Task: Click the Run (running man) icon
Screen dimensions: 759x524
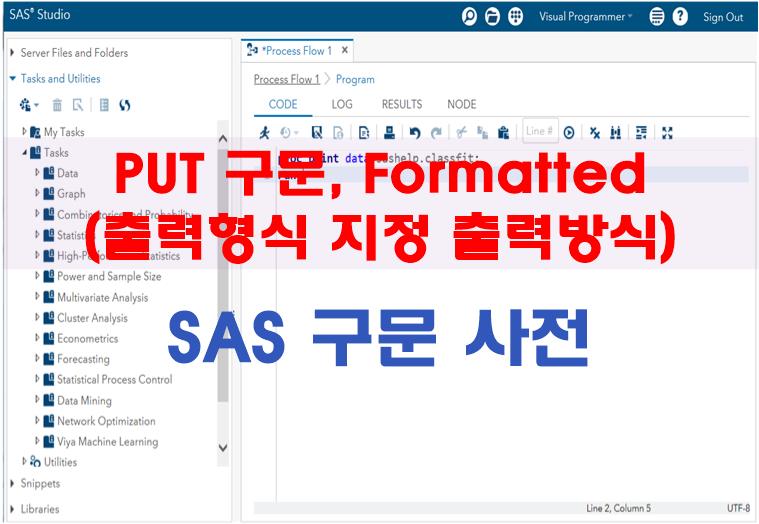Action: 264,132
